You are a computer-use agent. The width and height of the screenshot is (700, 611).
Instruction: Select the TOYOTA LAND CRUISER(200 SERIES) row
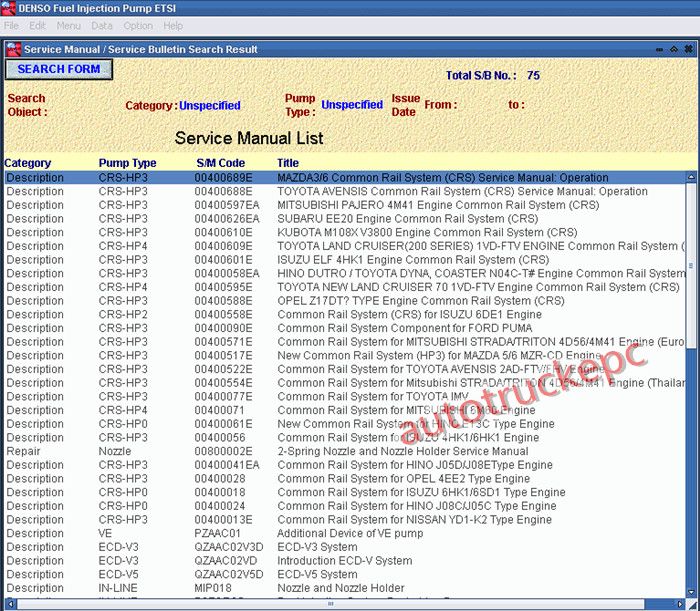[345, 246]
